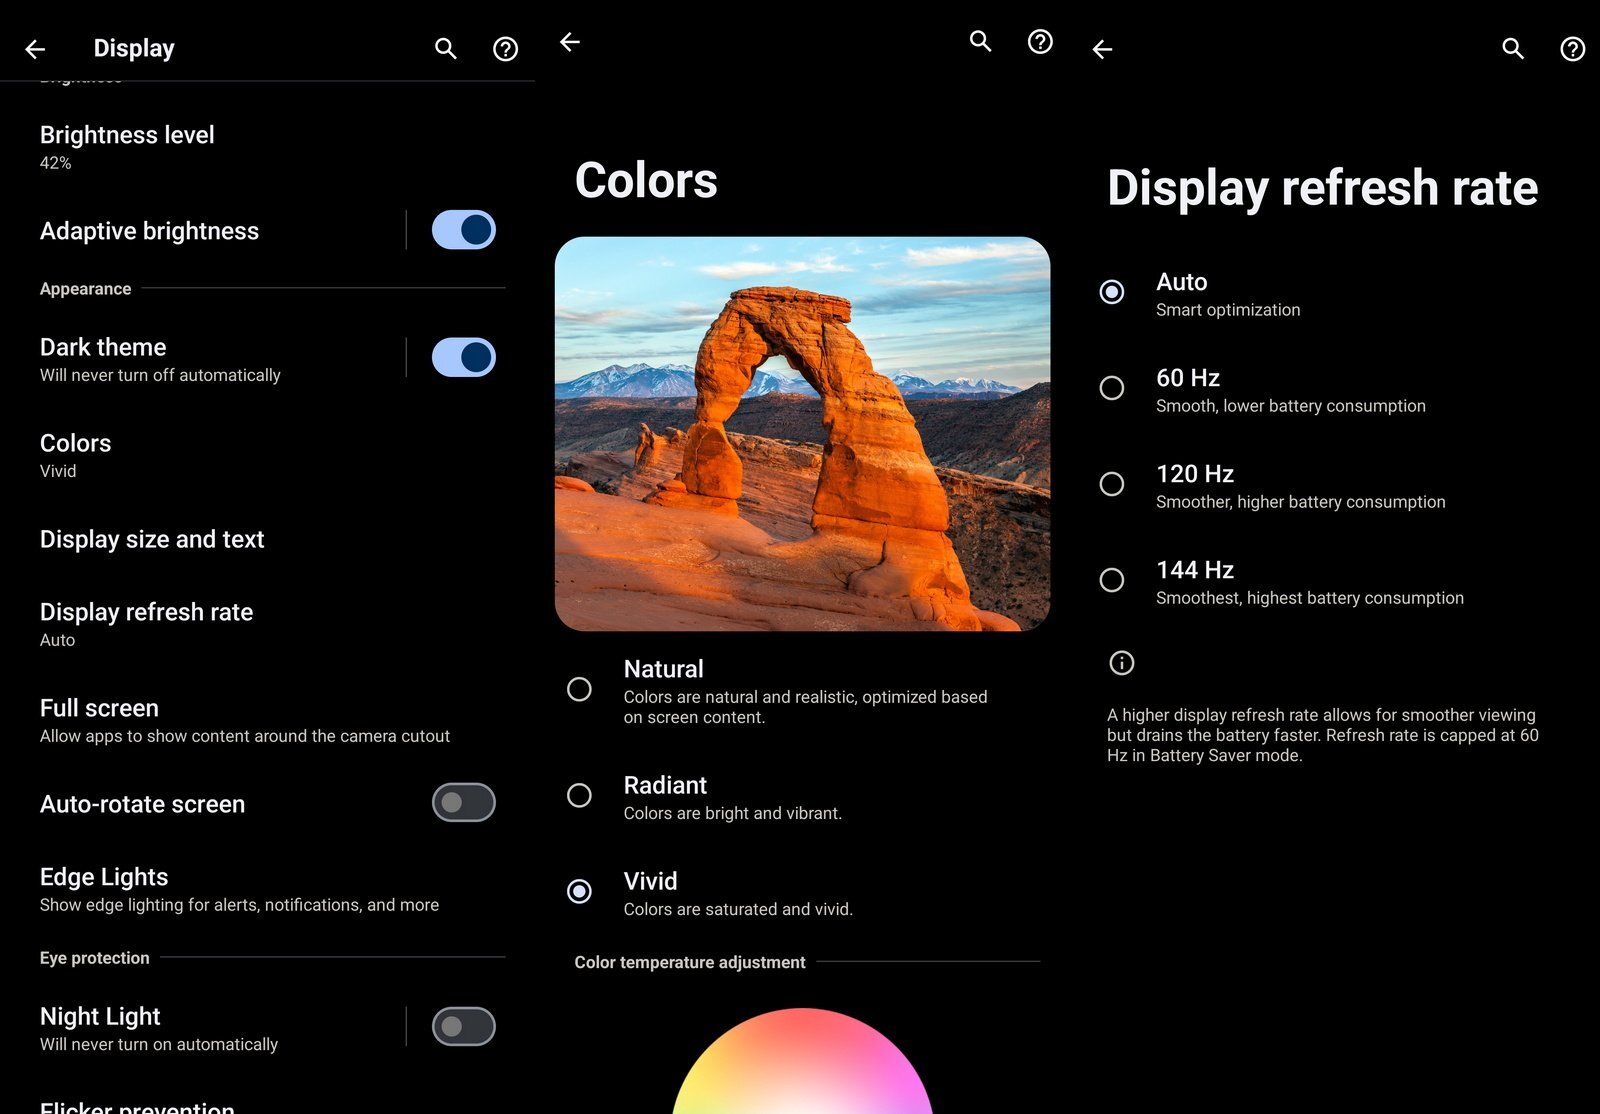Select the Vivid color mode radio button

point(579,891)
